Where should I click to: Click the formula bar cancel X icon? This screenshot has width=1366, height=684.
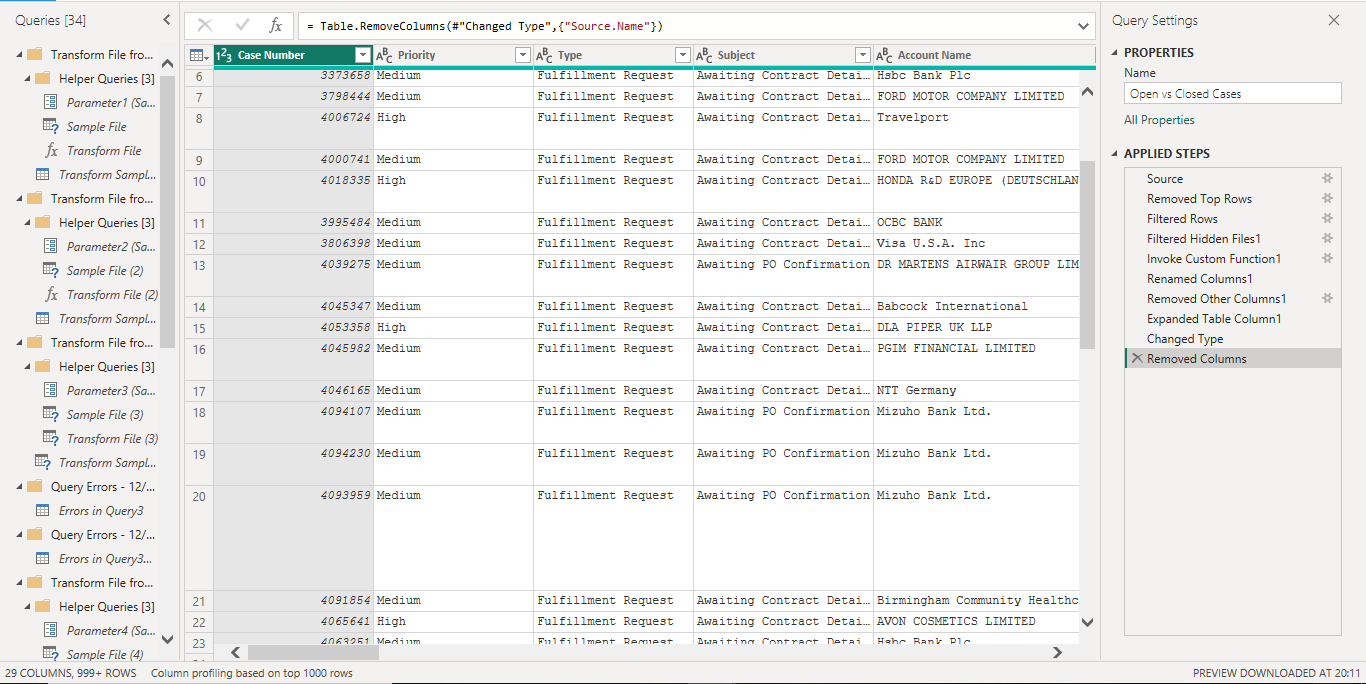pos(205,26)
